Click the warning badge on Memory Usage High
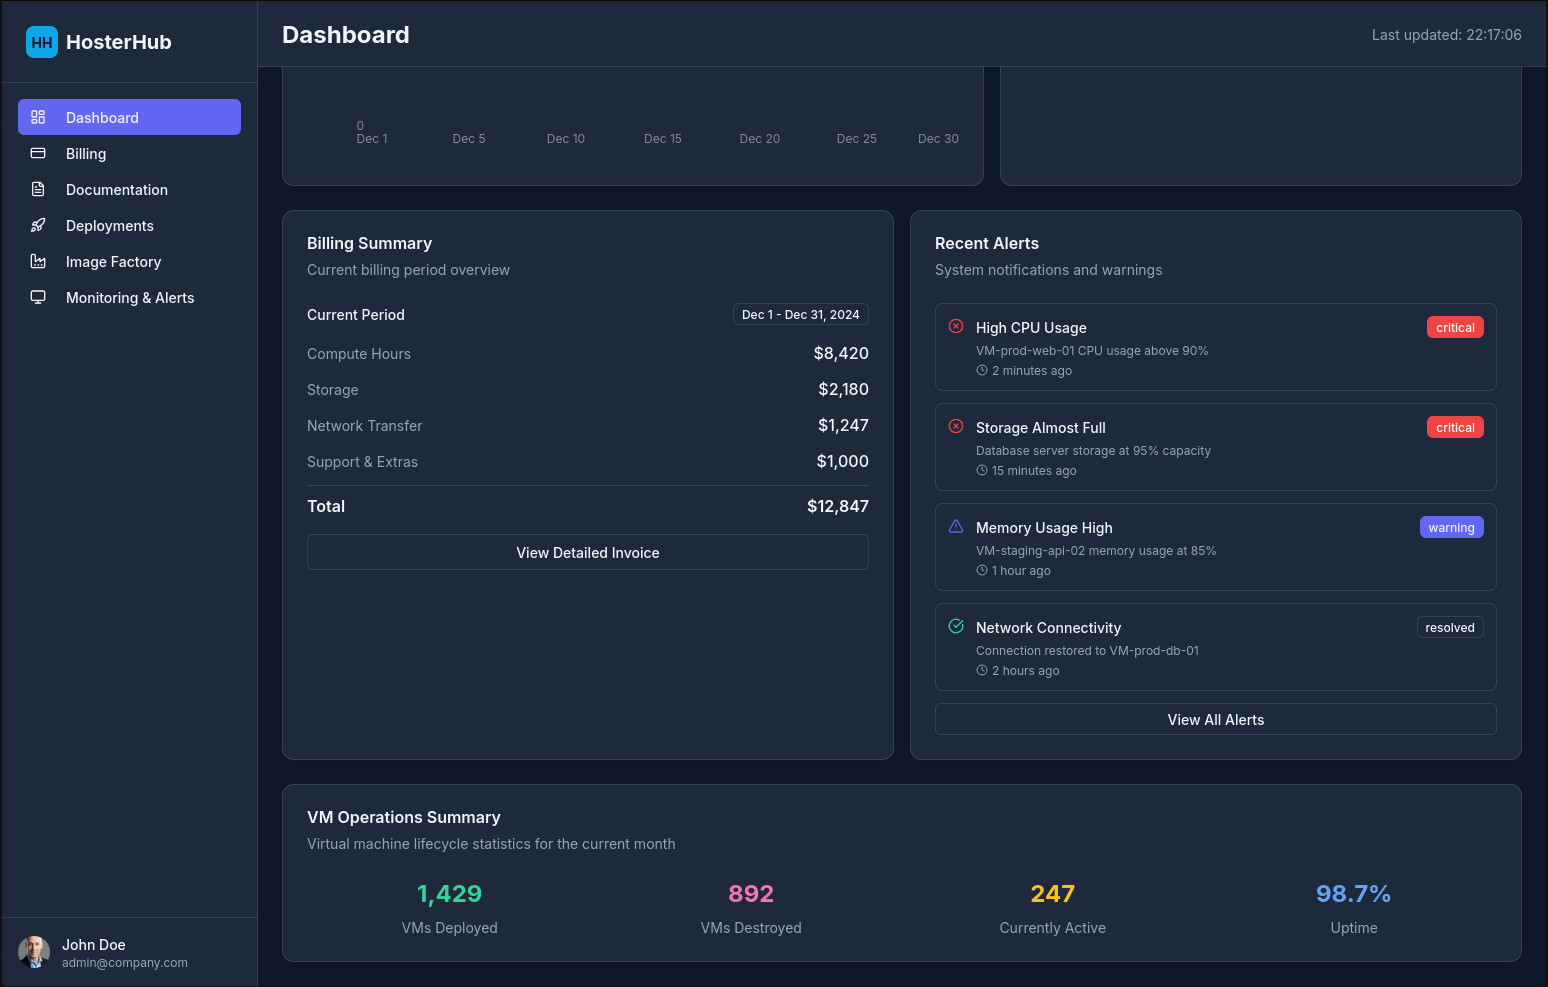Viewport: 1548px width, 987px height. (1452, 527)
